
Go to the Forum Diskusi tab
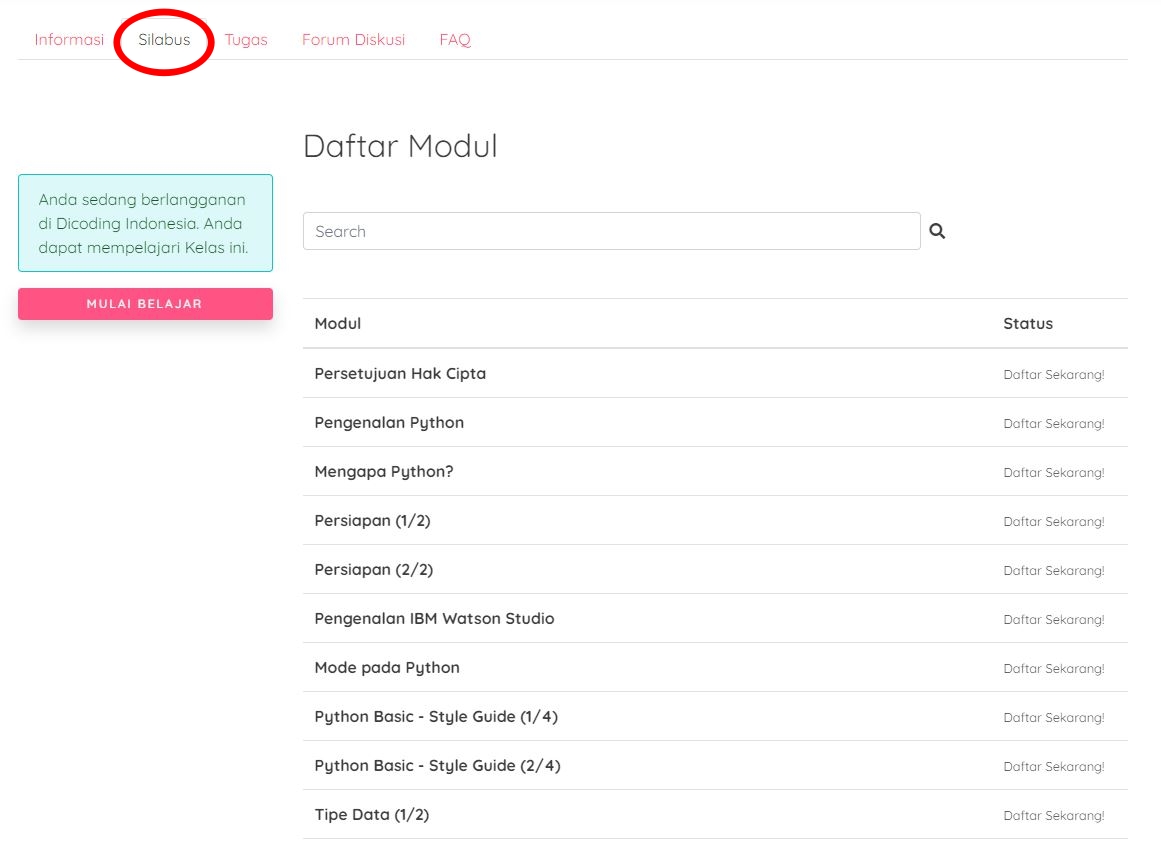point(353,39)
